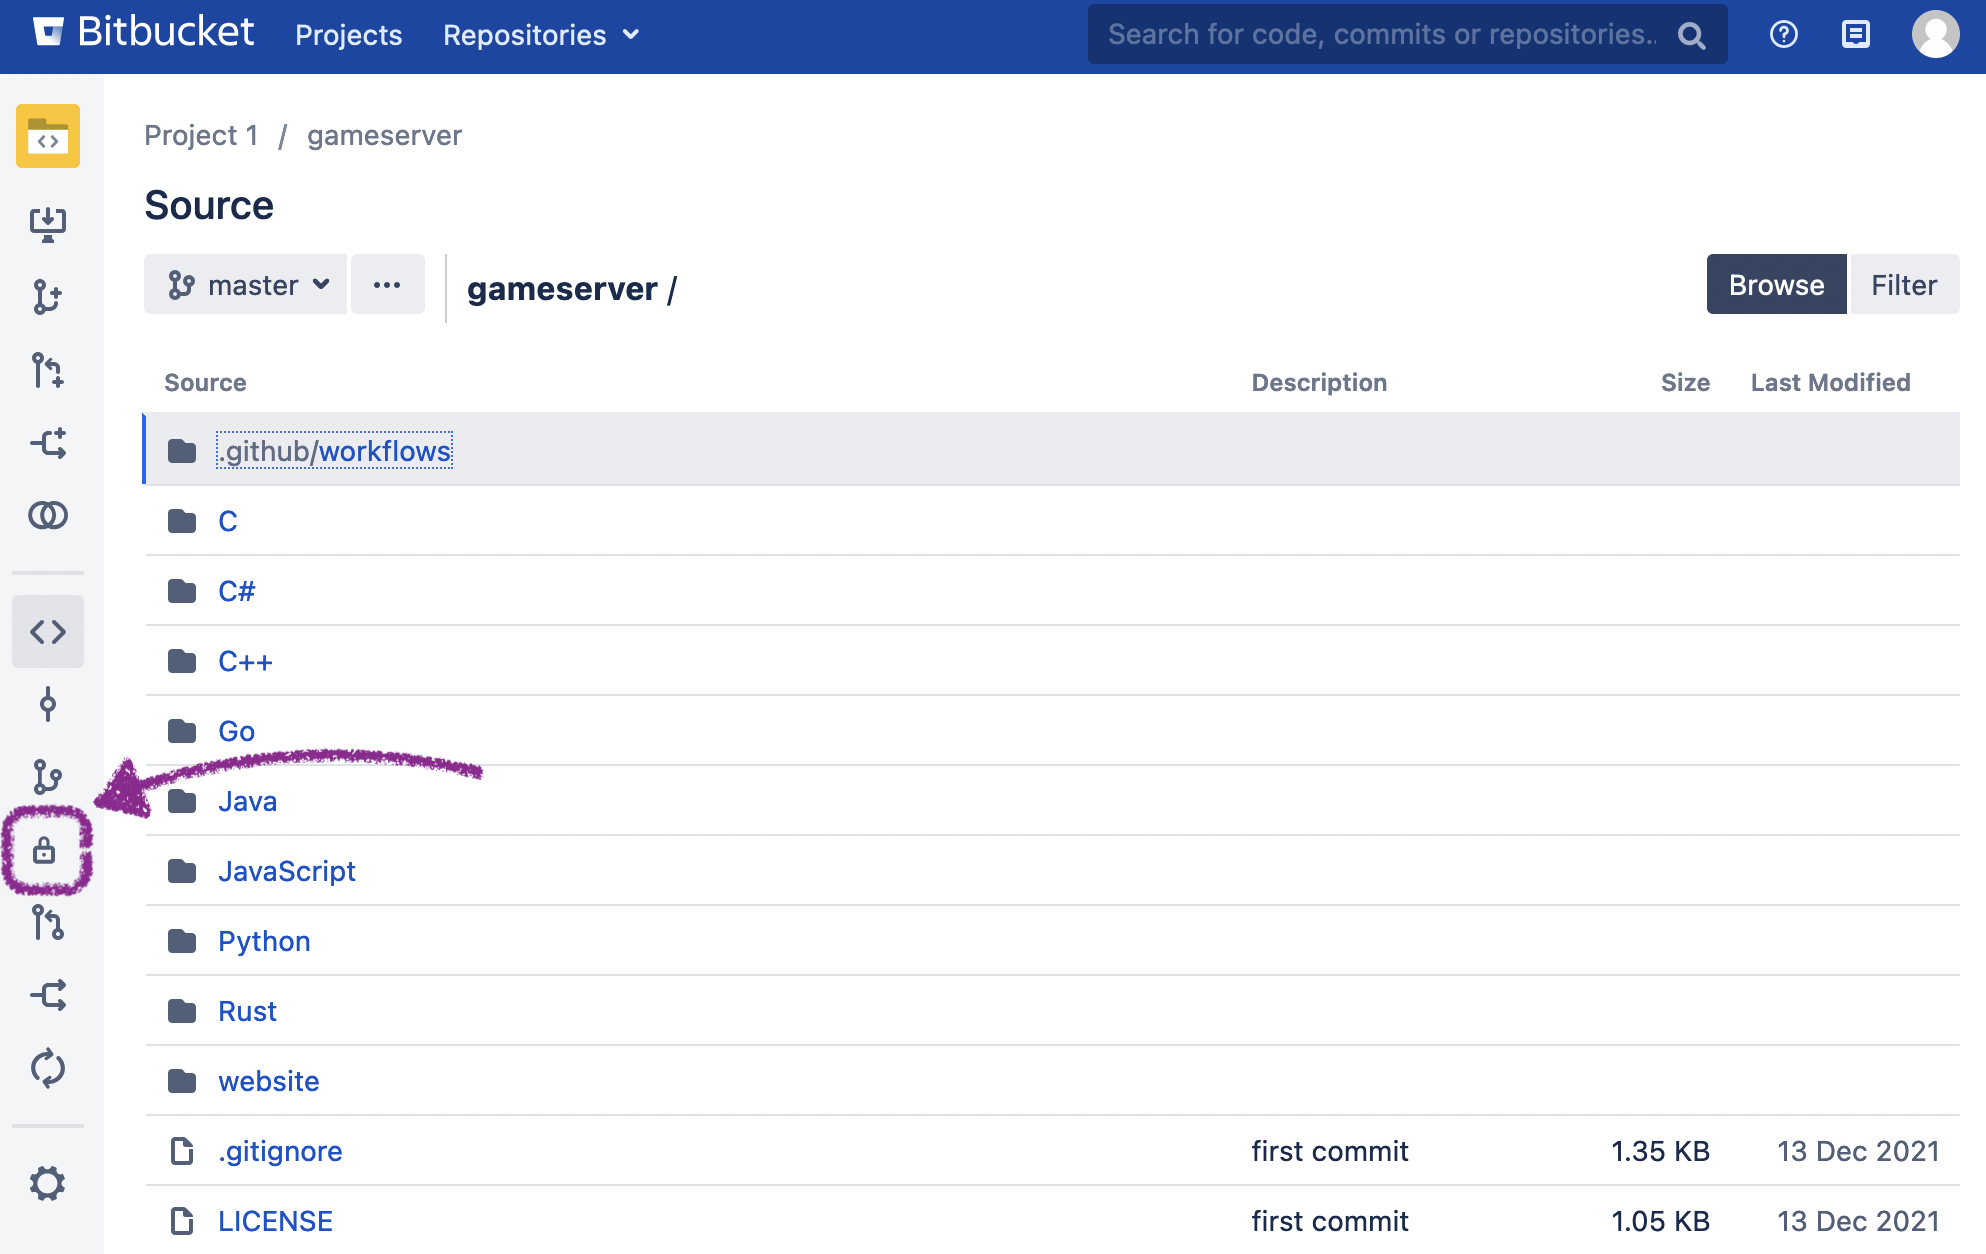Screen dimensions: 1986x1254
Task: Open the compare icon in sidebar
Action: (47, 515)
